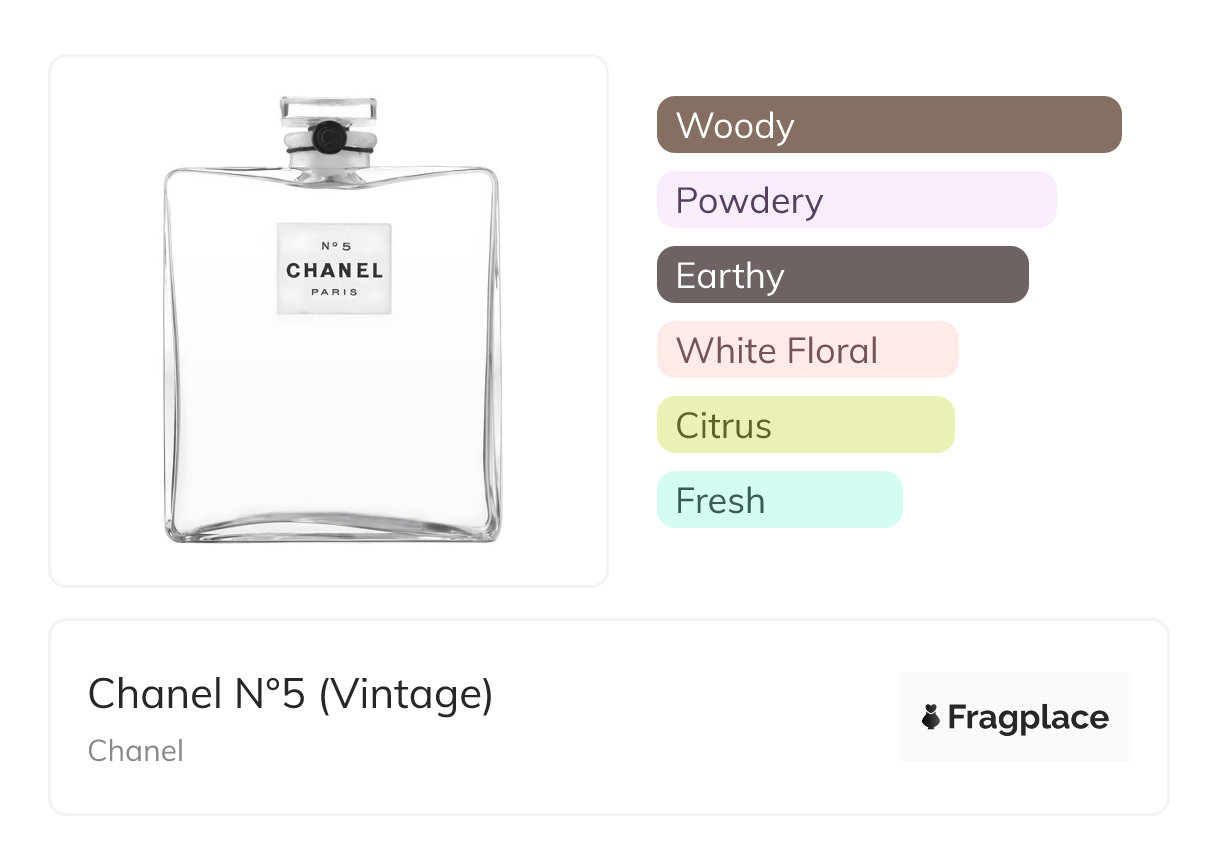This screenshot has height=864, width=1218.
Task: Select the Earthy accord bar
Action: pyautogui.click(x=842, y=275)
